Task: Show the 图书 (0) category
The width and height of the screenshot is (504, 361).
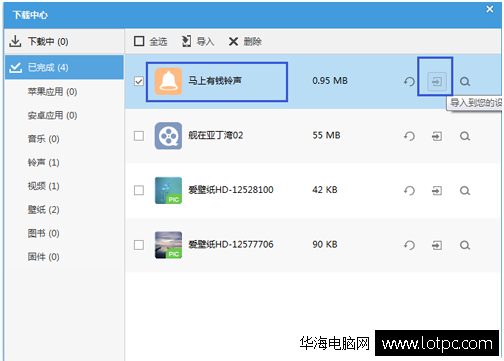Action: point(43,233)
